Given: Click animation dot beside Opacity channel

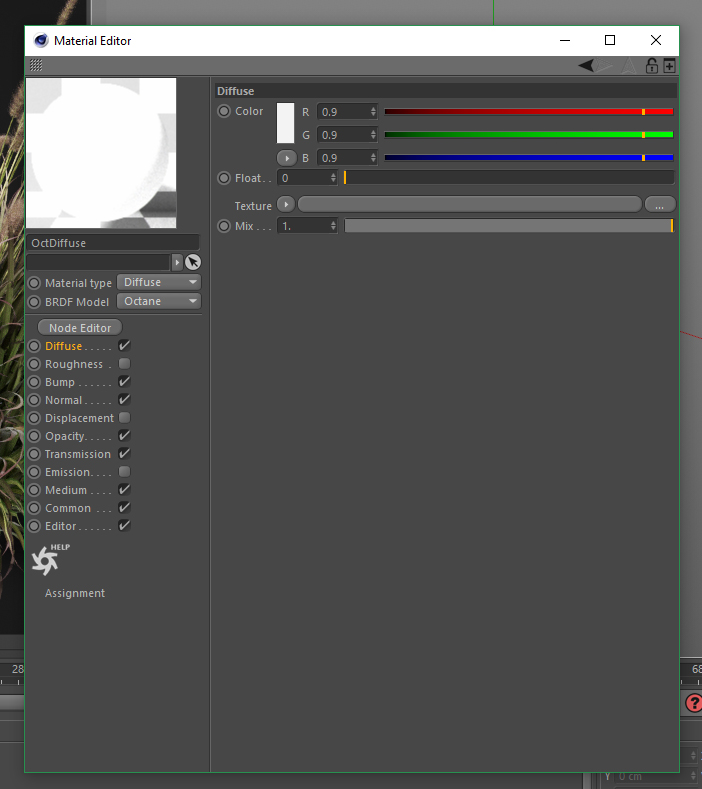Looking at the screenshot, I should pyautogui.click(x=34, y=436).
